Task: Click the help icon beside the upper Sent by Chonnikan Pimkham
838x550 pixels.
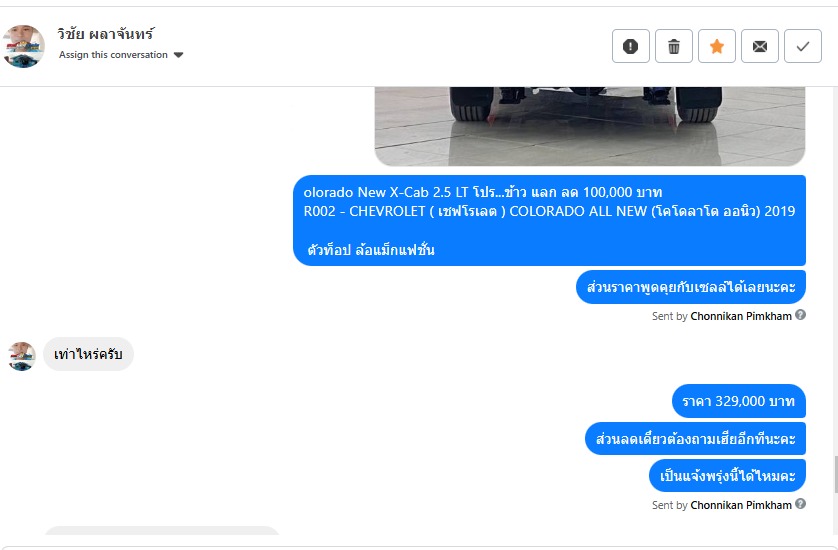Action: (x=800, y=315)
